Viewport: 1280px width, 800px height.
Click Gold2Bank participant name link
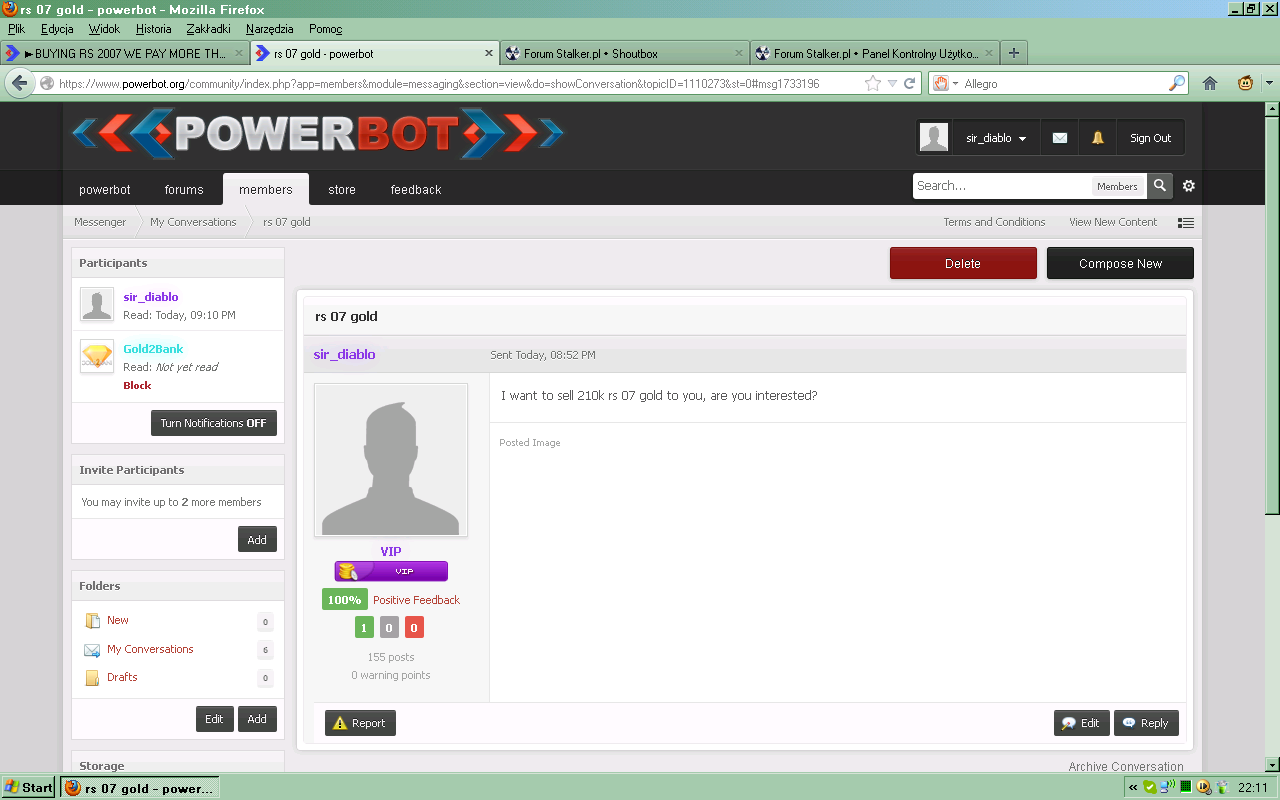(x=153, y=349)
